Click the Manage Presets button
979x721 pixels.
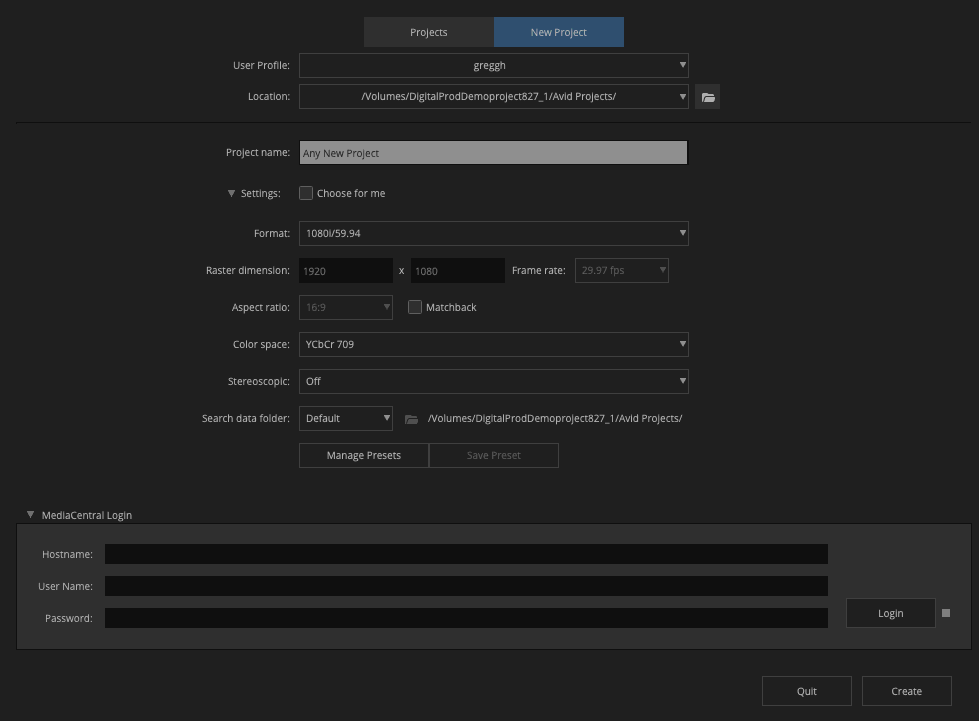(363, 455)
